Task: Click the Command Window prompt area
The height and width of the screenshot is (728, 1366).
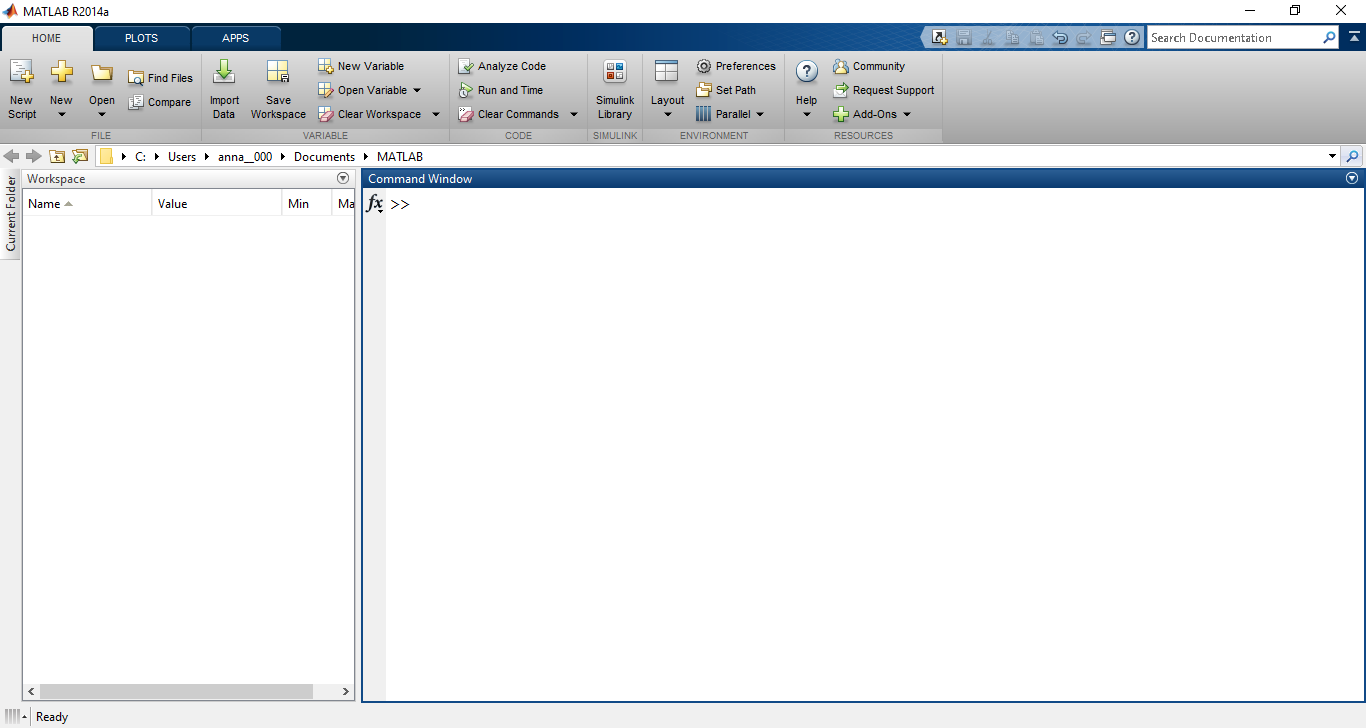Action: point(400,204)
